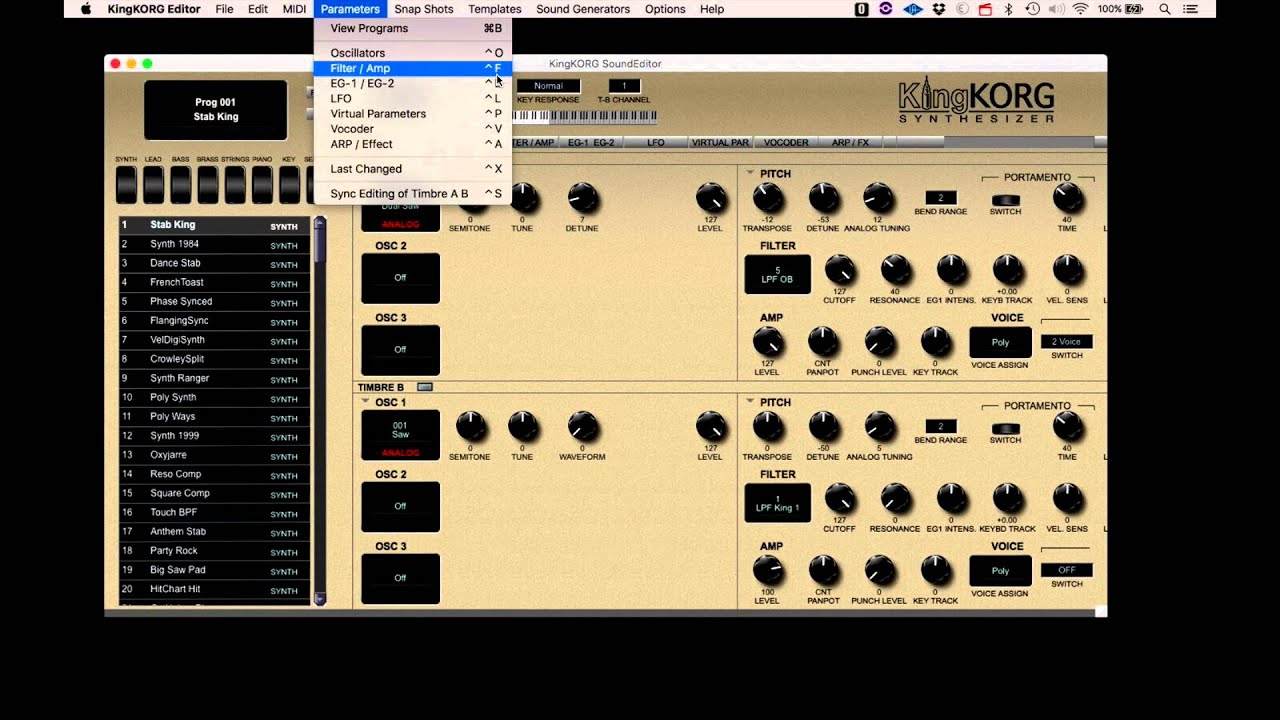Click the Prog 001 Stab King display
The width and height of the screenshot is (1280, 720).
tap(215, 110)
